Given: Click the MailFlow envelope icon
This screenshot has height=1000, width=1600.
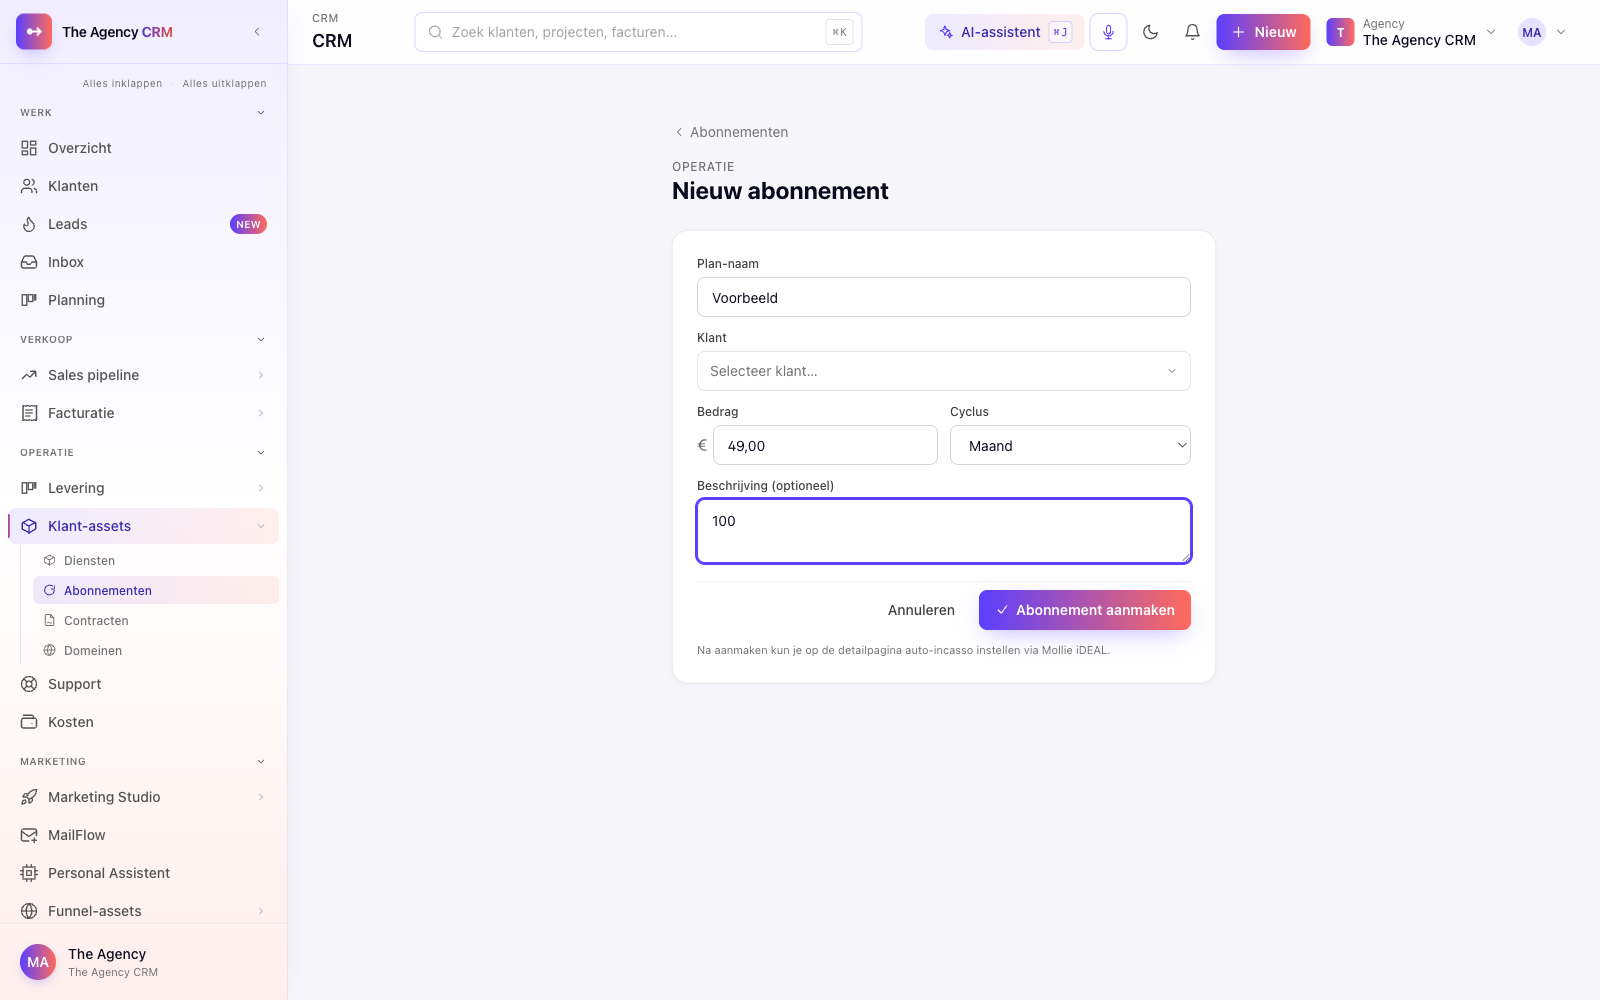Looking at the screenshot, I should [x=29, y=835].
